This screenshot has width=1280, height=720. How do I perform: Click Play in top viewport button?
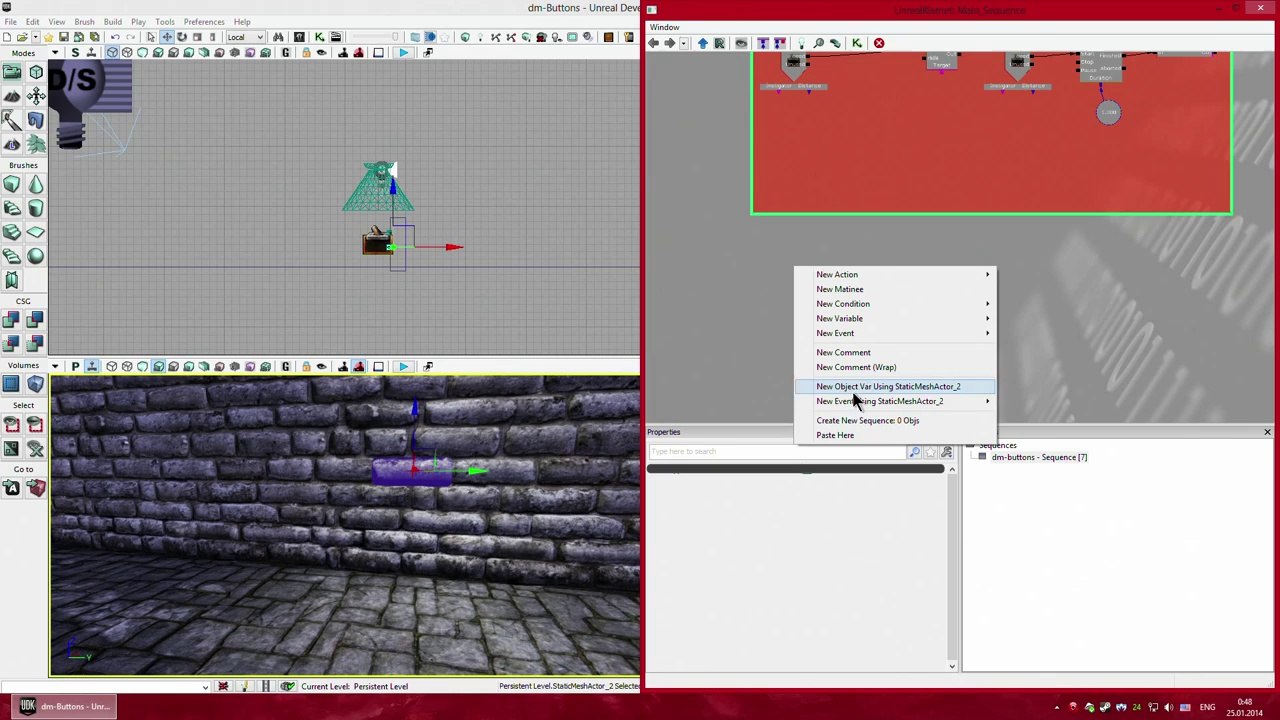(x=403, y=53)
